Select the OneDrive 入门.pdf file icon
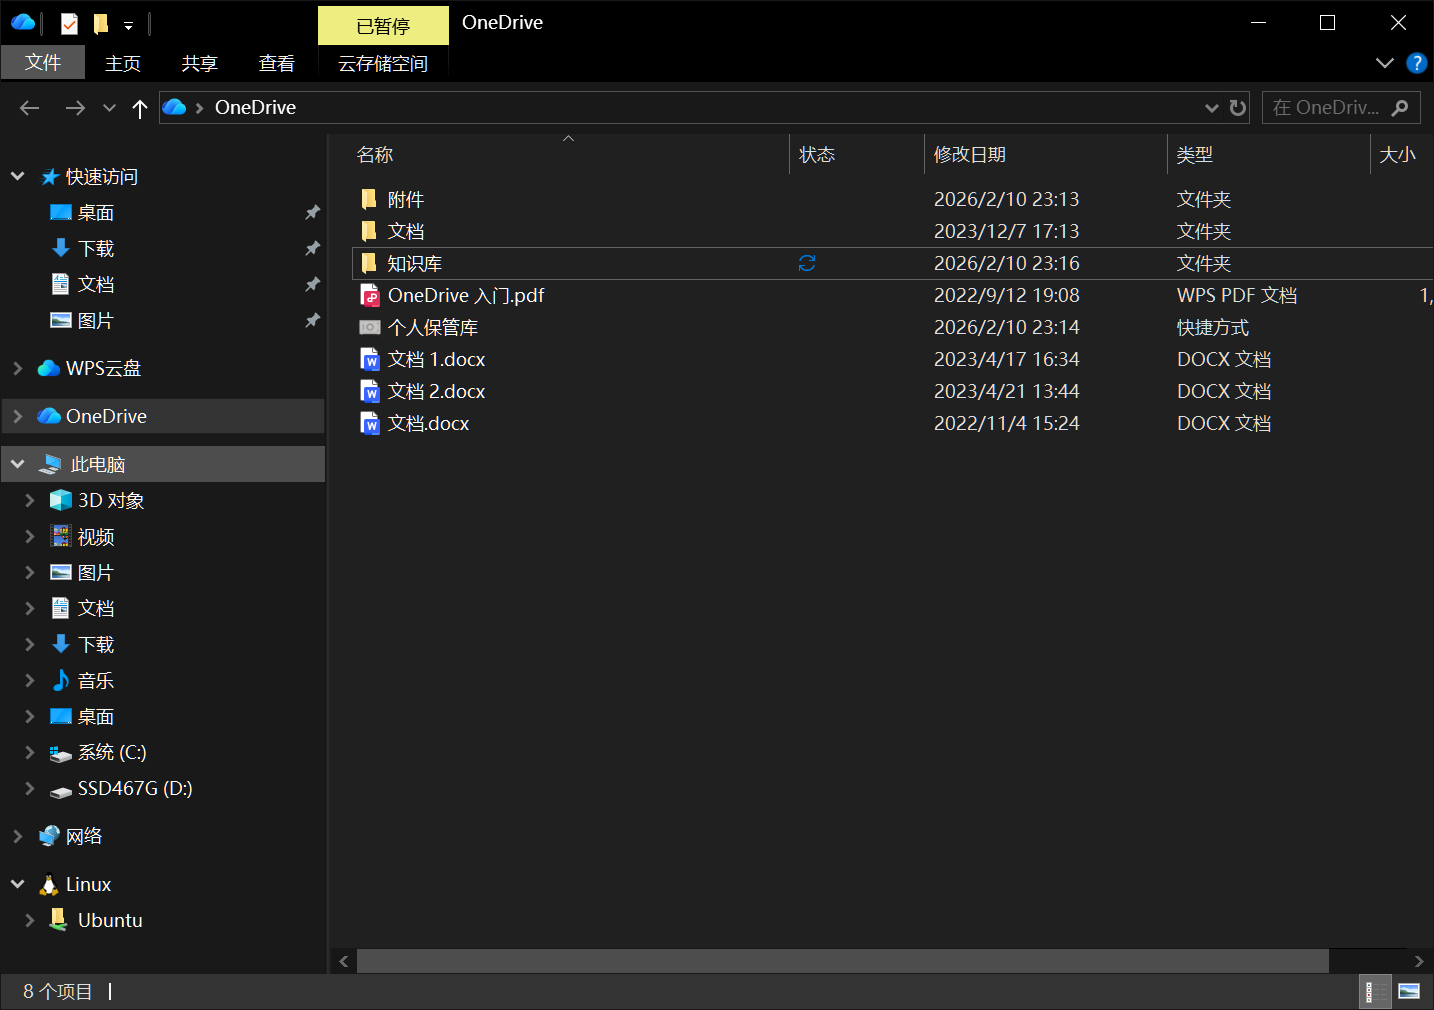The height and width of the screenshot is (1010, 1434). coord(370,295)
